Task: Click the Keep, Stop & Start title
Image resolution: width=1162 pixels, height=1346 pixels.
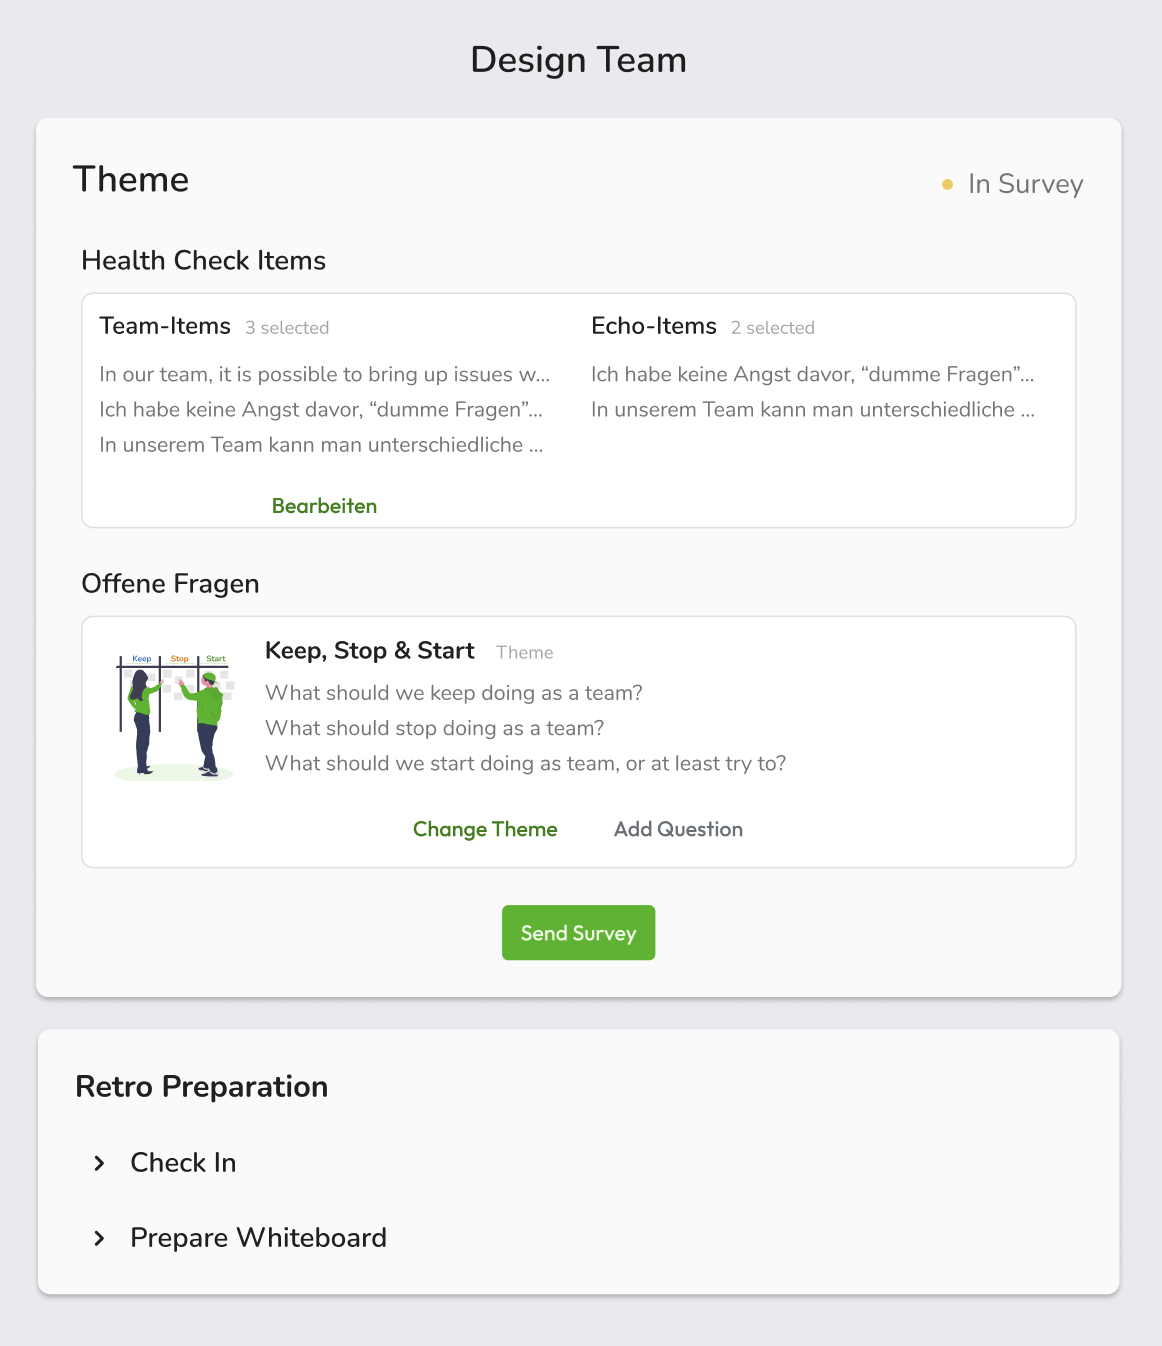Action: (x=369, y=651)
